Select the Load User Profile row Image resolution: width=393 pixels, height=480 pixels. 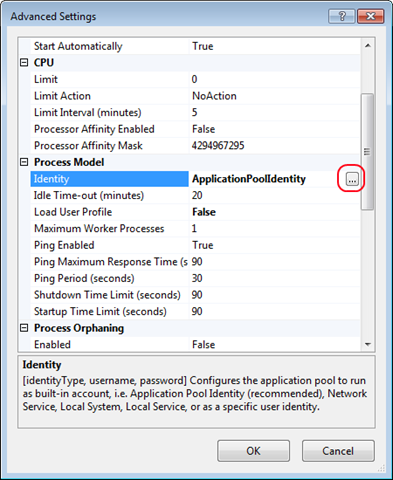tap(196, 212)
